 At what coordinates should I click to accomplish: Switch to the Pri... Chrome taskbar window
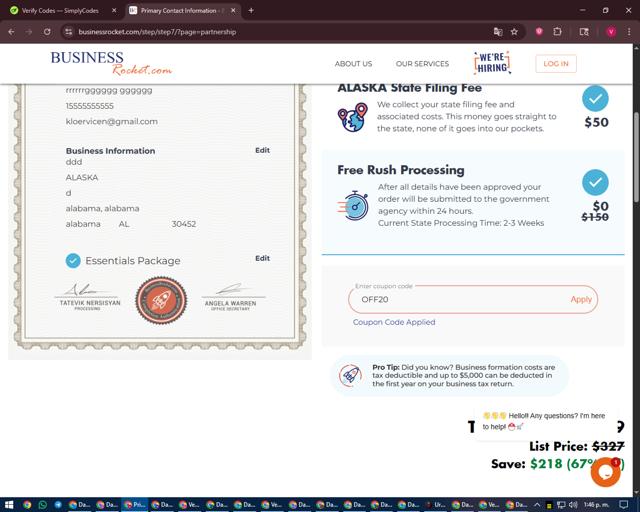click(134, 505)
